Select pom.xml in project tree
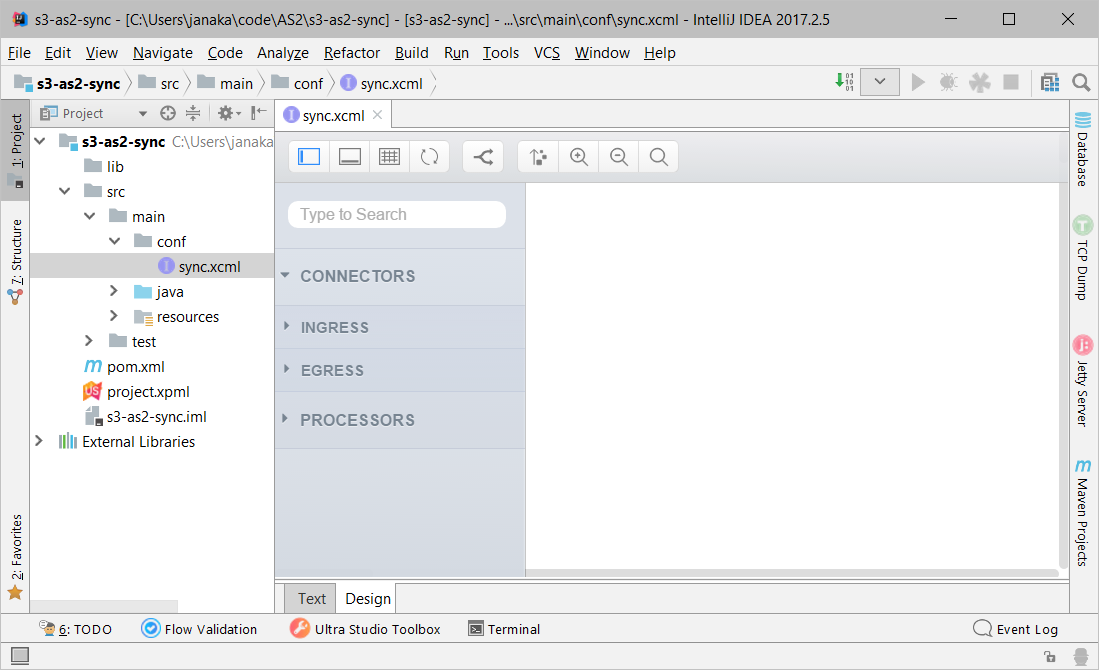Image resolution: width=1099 pixels, height=670 pixels. [x=136, y=367]
